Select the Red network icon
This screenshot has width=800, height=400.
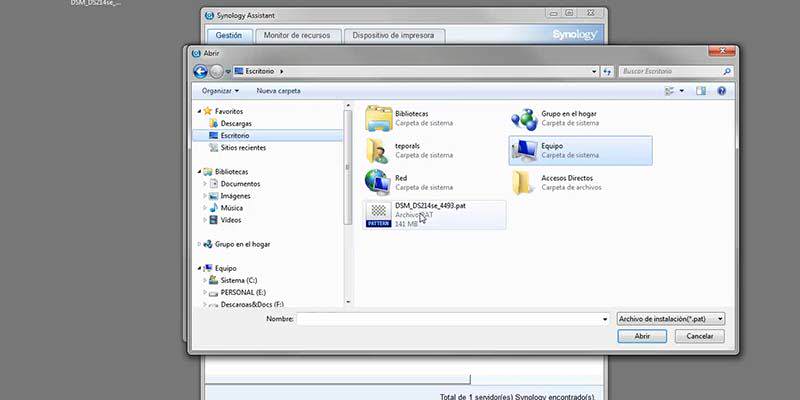coord(378,183)
